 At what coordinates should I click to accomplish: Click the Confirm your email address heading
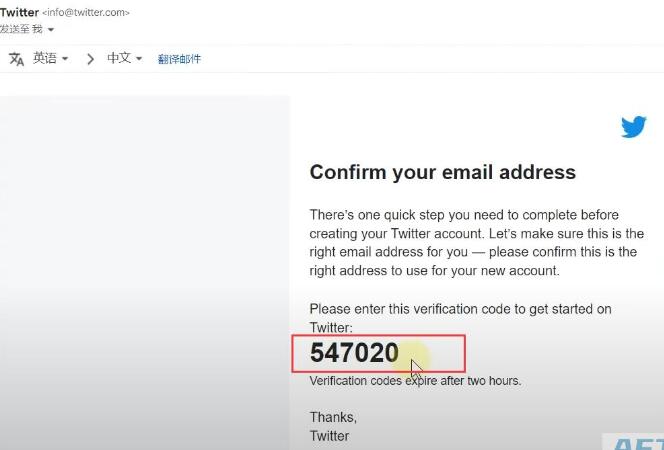click(x=443, y=172)
